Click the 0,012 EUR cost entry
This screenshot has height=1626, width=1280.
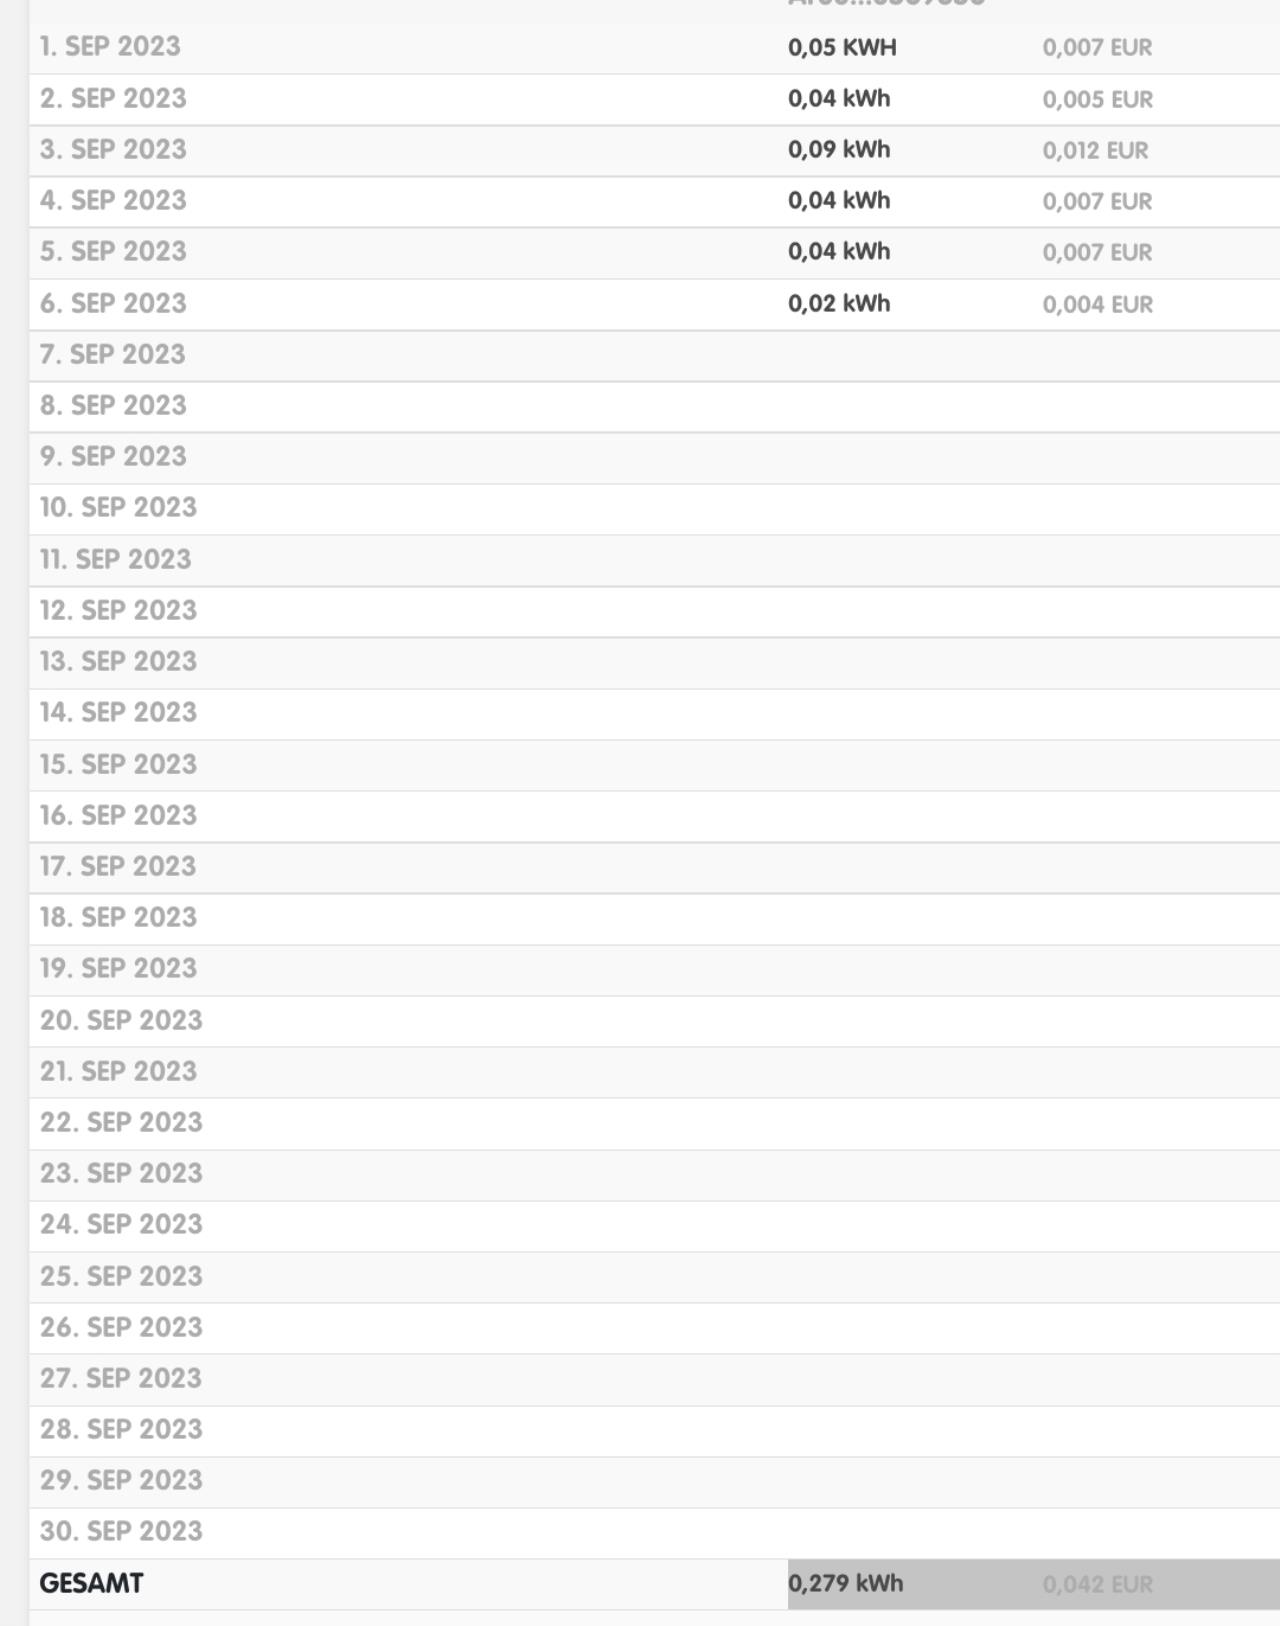click(1095, 150)
